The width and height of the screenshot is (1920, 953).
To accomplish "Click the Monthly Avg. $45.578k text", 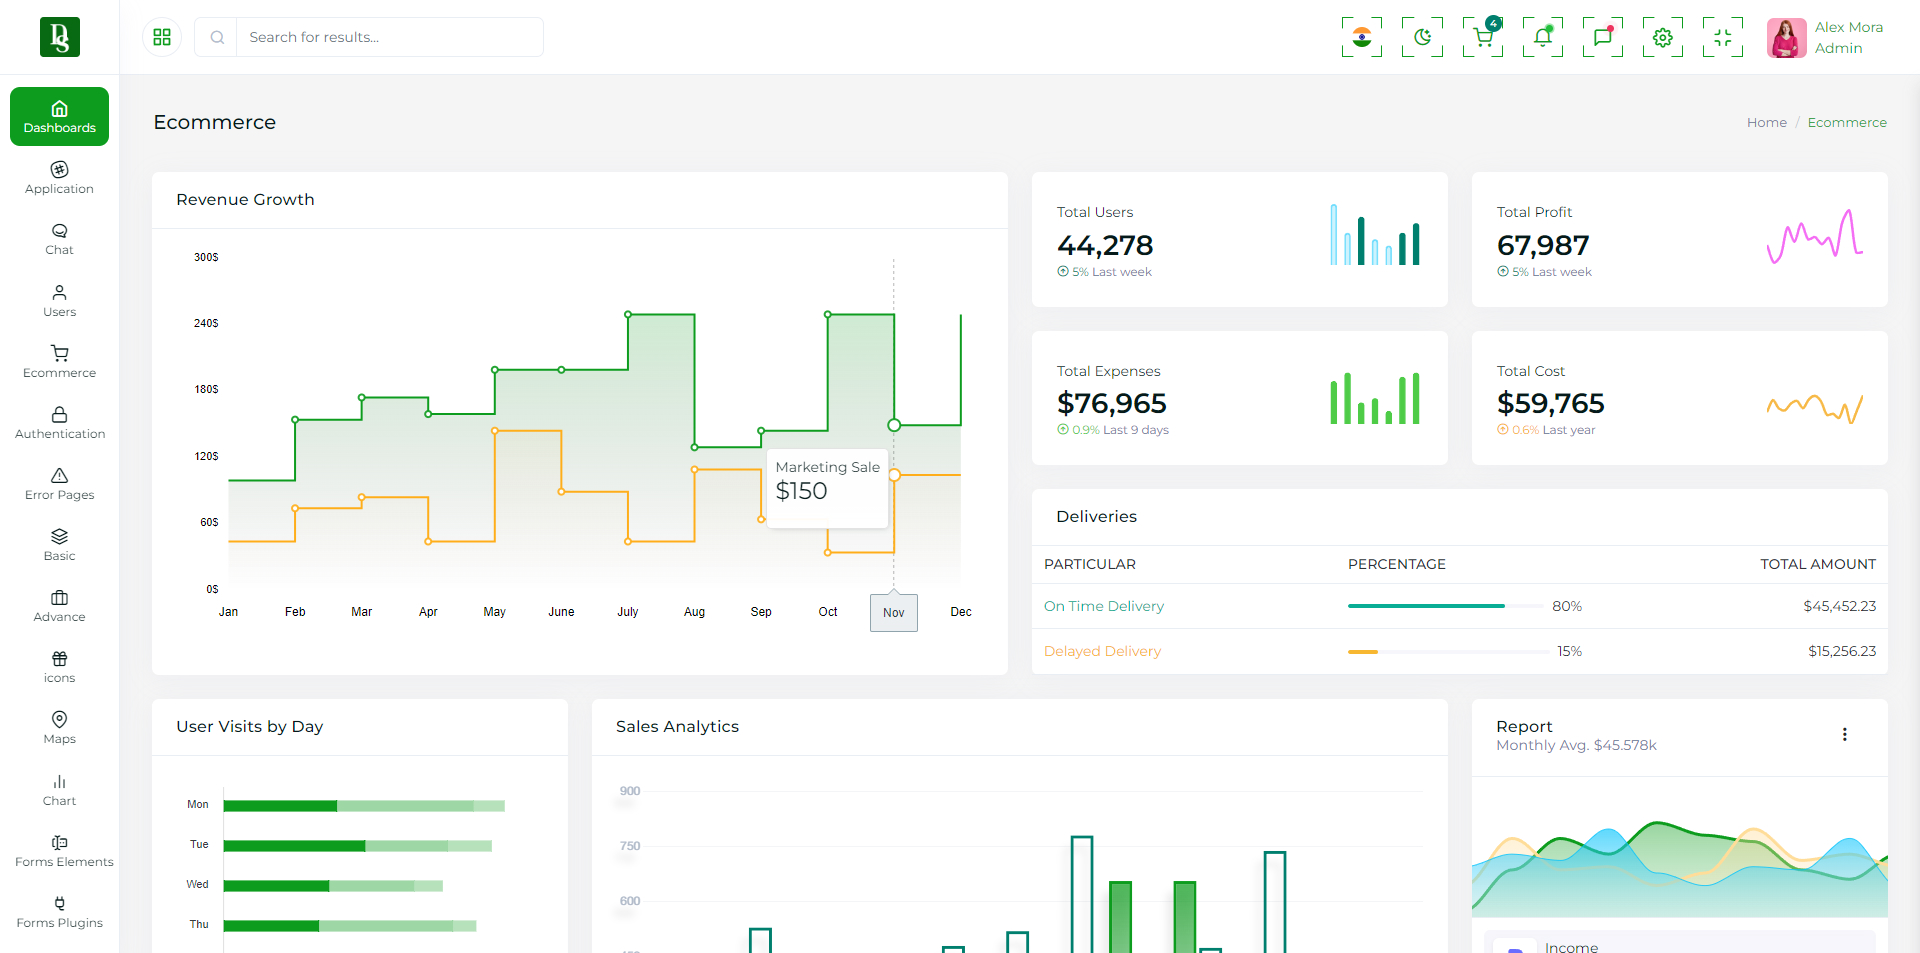I will tap(1576, 745).
